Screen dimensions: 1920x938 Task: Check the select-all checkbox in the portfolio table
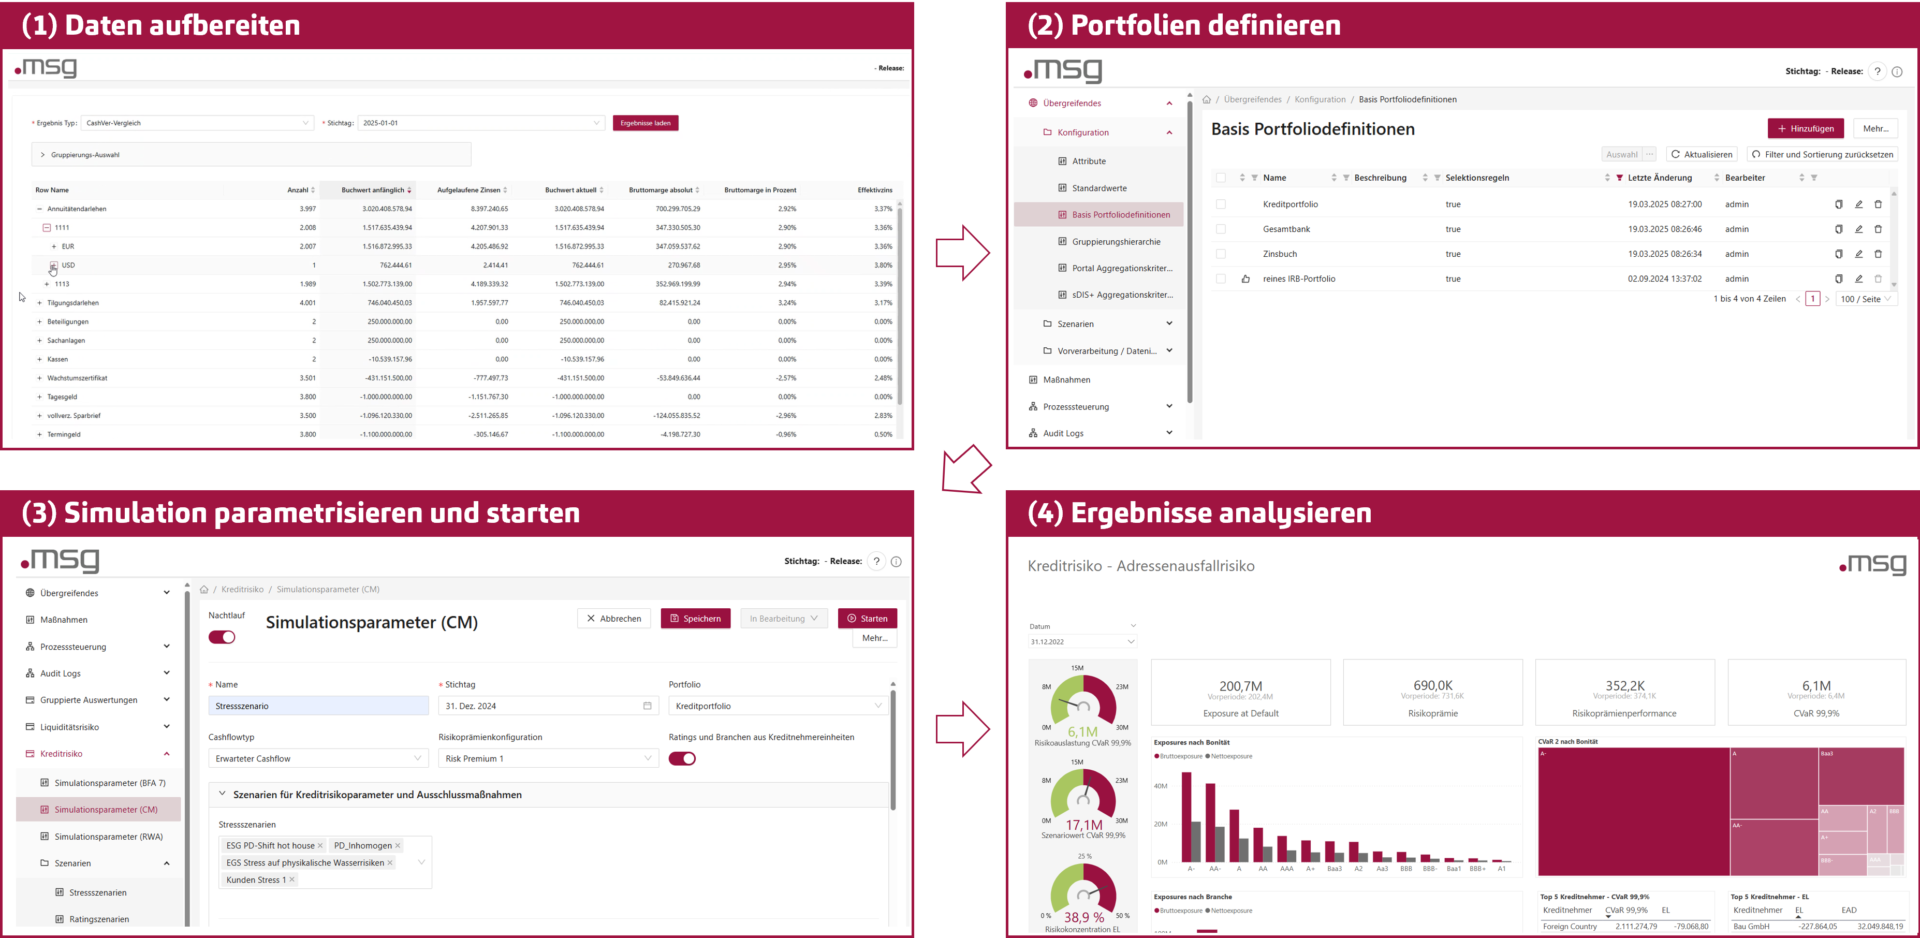1221,177
